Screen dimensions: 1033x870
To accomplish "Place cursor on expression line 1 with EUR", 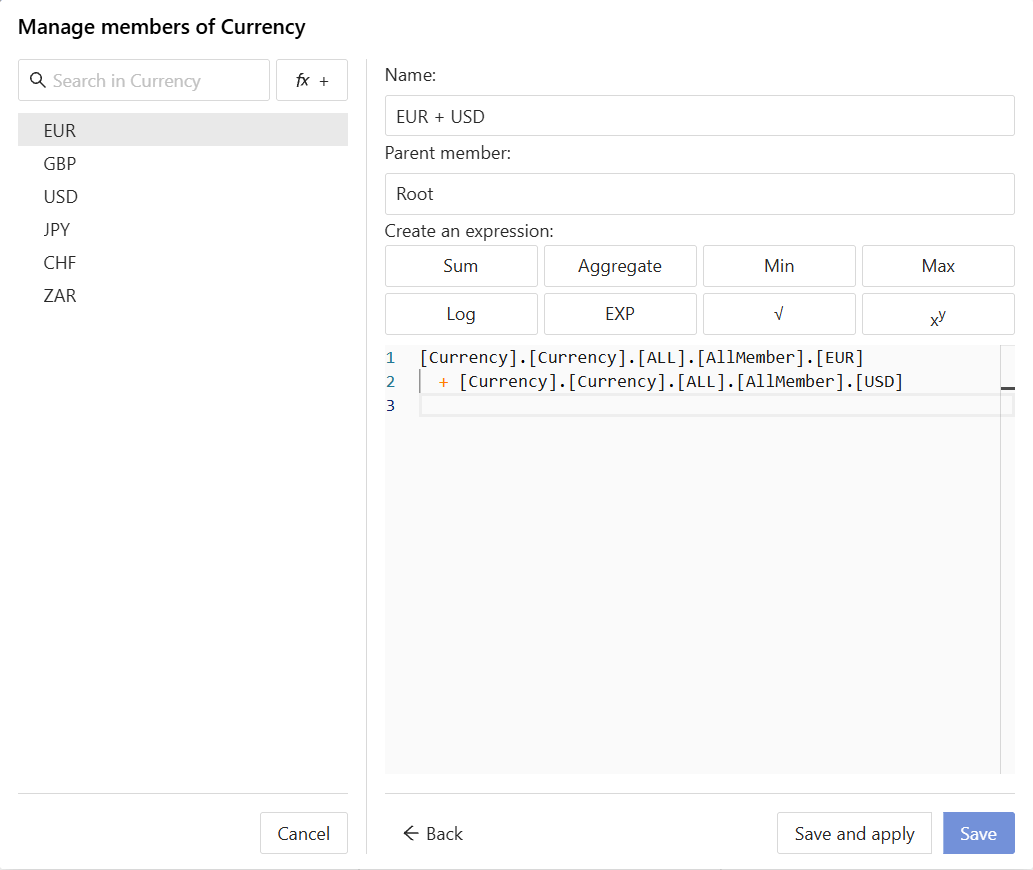I will point(641,358).
